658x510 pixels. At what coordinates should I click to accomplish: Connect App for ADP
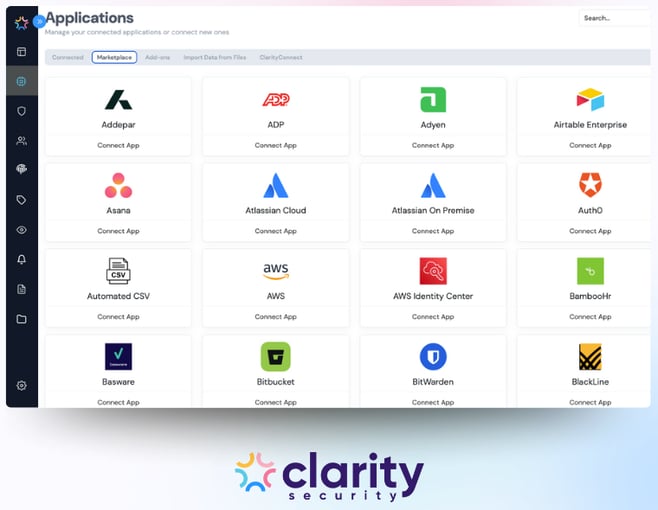click(x=276, y=145)
